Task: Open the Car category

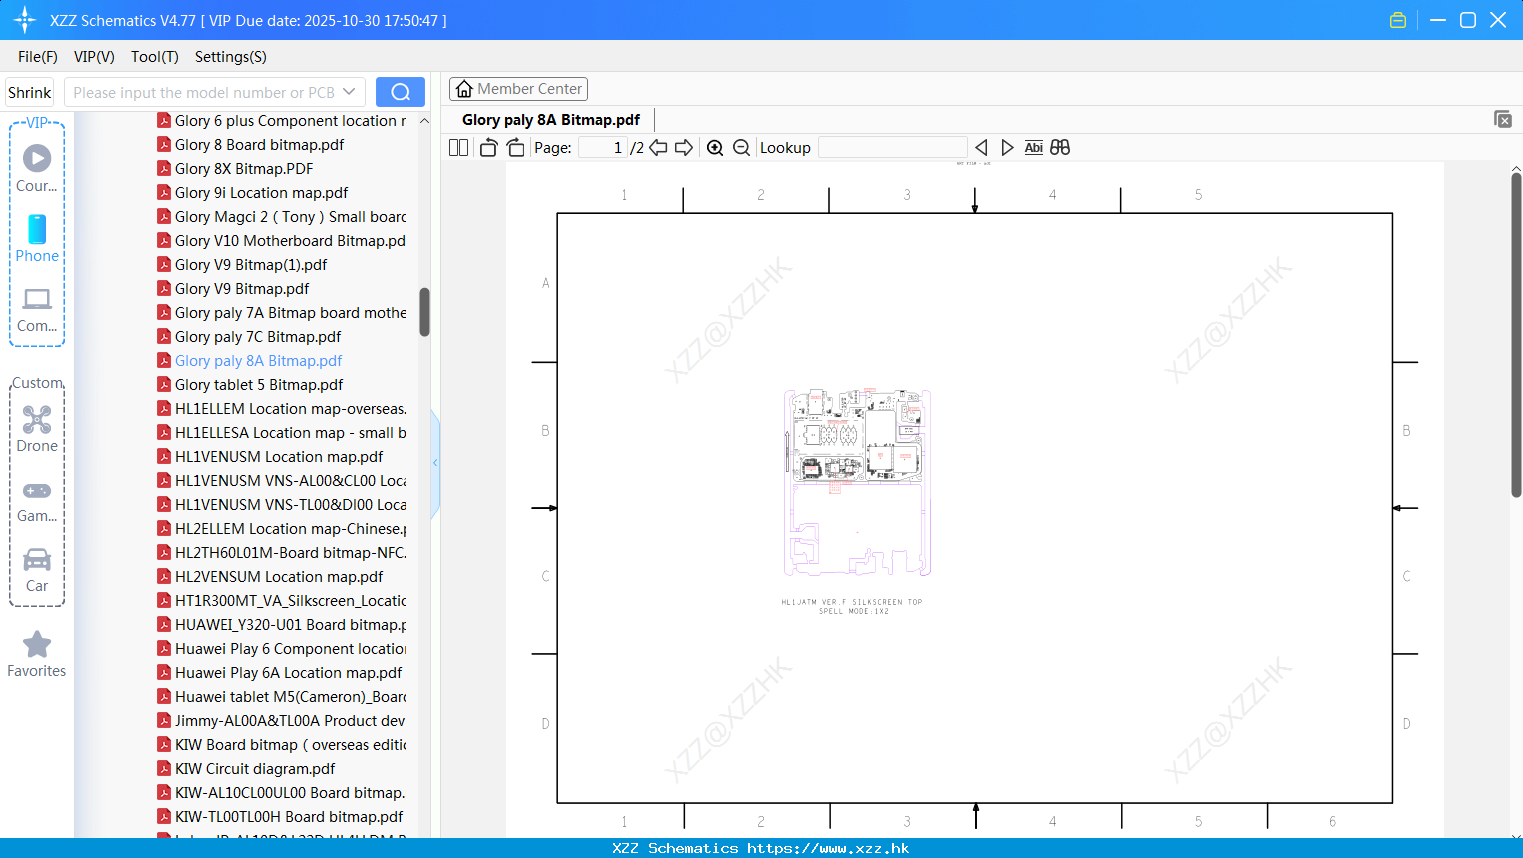Action: tap(37, 571)
